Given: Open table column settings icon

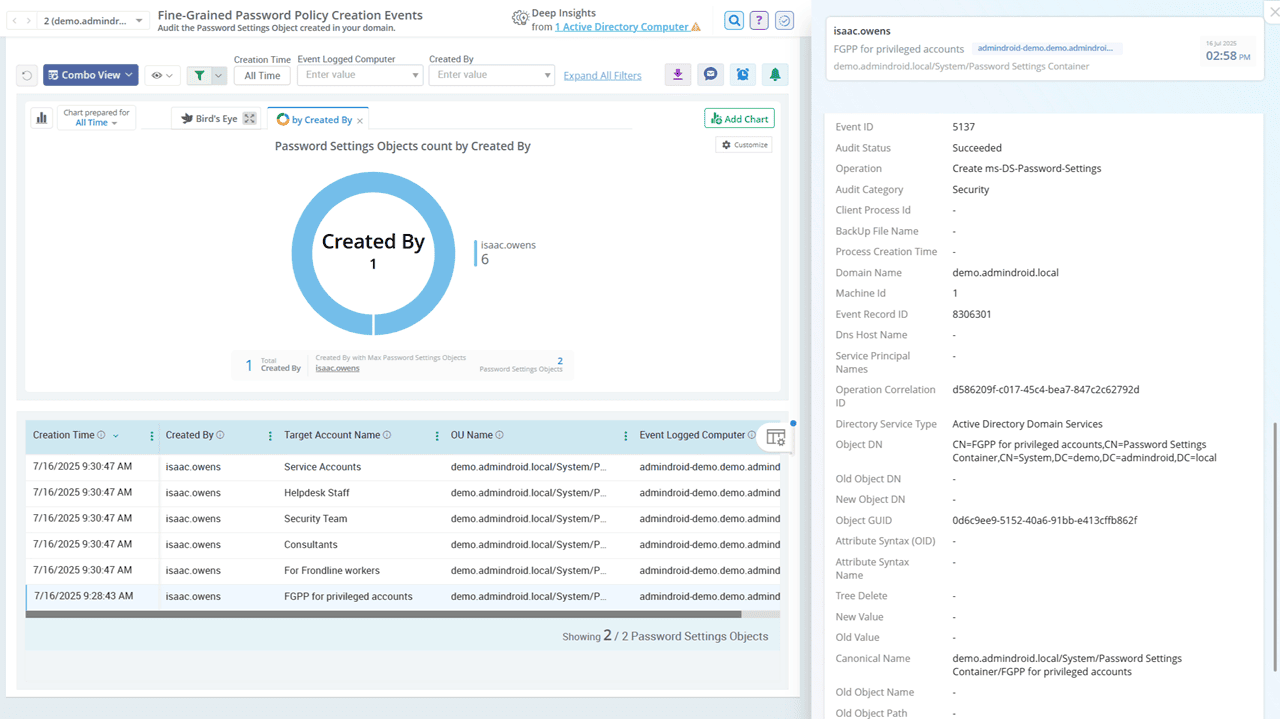Looking at the screenshot, I should pyautogui.click(x=775, y=437).
